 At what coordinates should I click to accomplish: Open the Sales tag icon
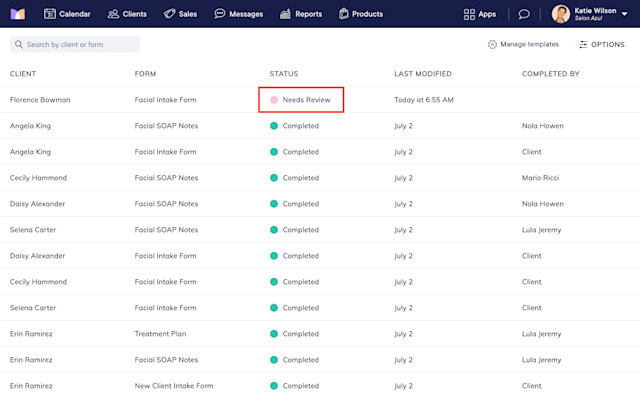(x=169, y=14)
